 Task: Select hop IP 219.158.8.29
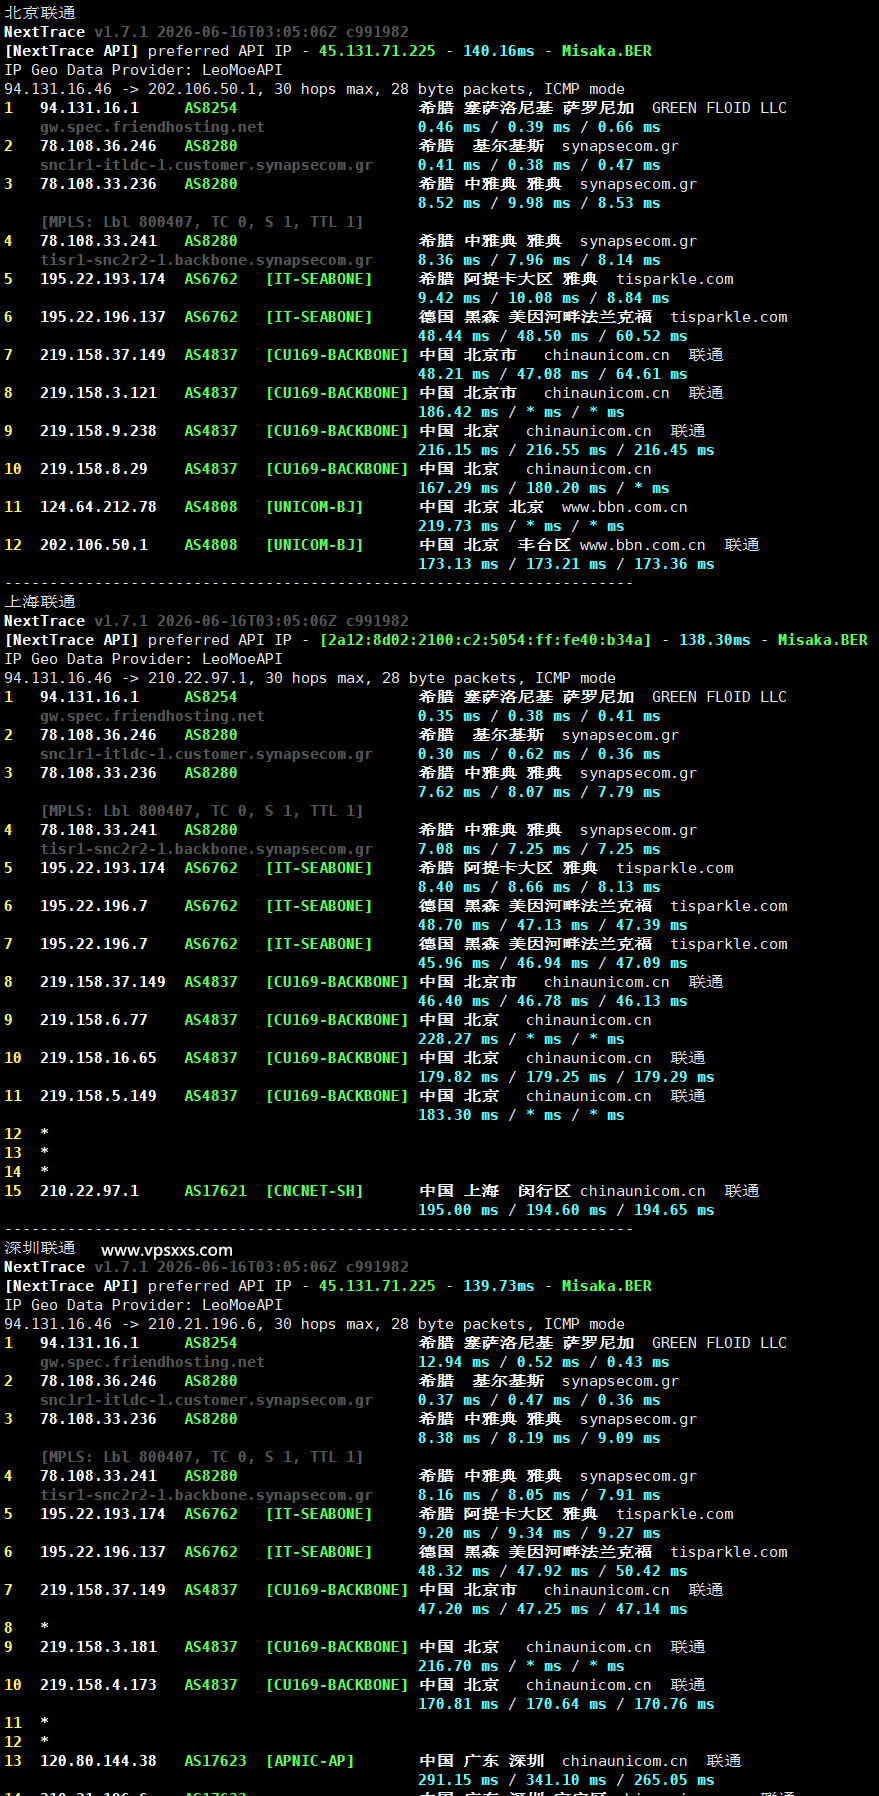pyautogui.click(x=94, y=469)
